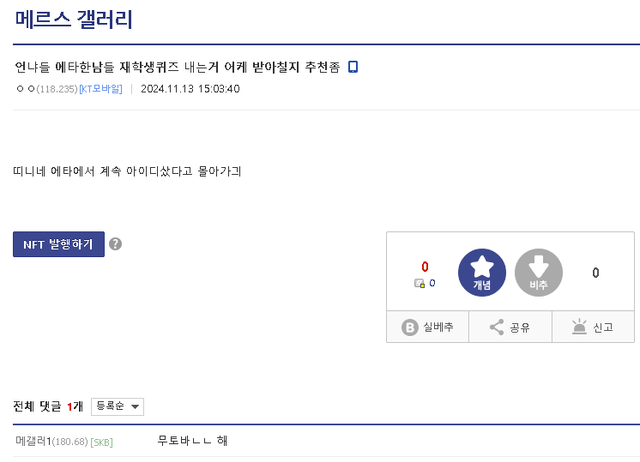Click the post timestamp 2024.11.13 15:03:40
640x462 pixels.
(x=190, y=89)
